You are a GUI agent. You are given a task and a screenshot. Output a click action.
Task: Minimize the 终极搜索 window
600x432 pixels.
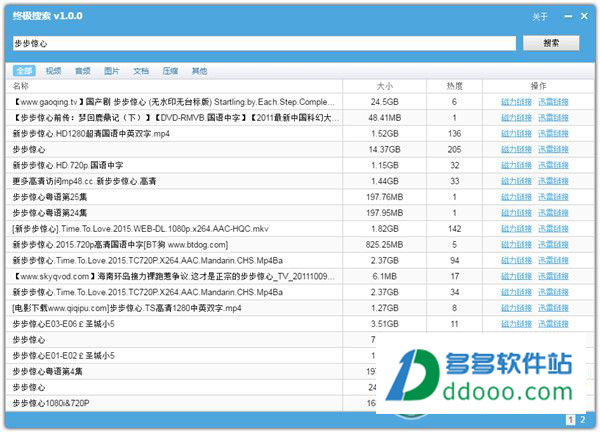(x=568, y=16)
